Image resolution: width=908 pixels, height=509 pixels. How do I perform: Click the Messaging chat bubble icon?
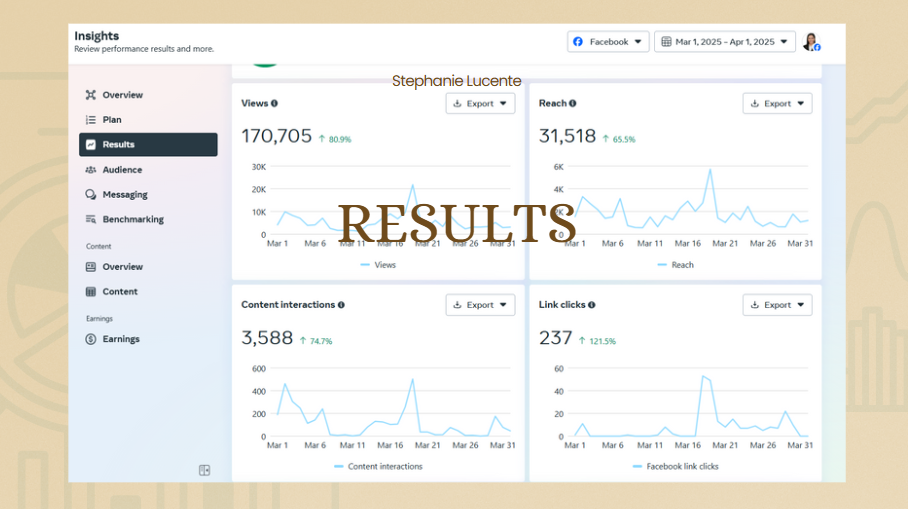click(x=91, y=195)
